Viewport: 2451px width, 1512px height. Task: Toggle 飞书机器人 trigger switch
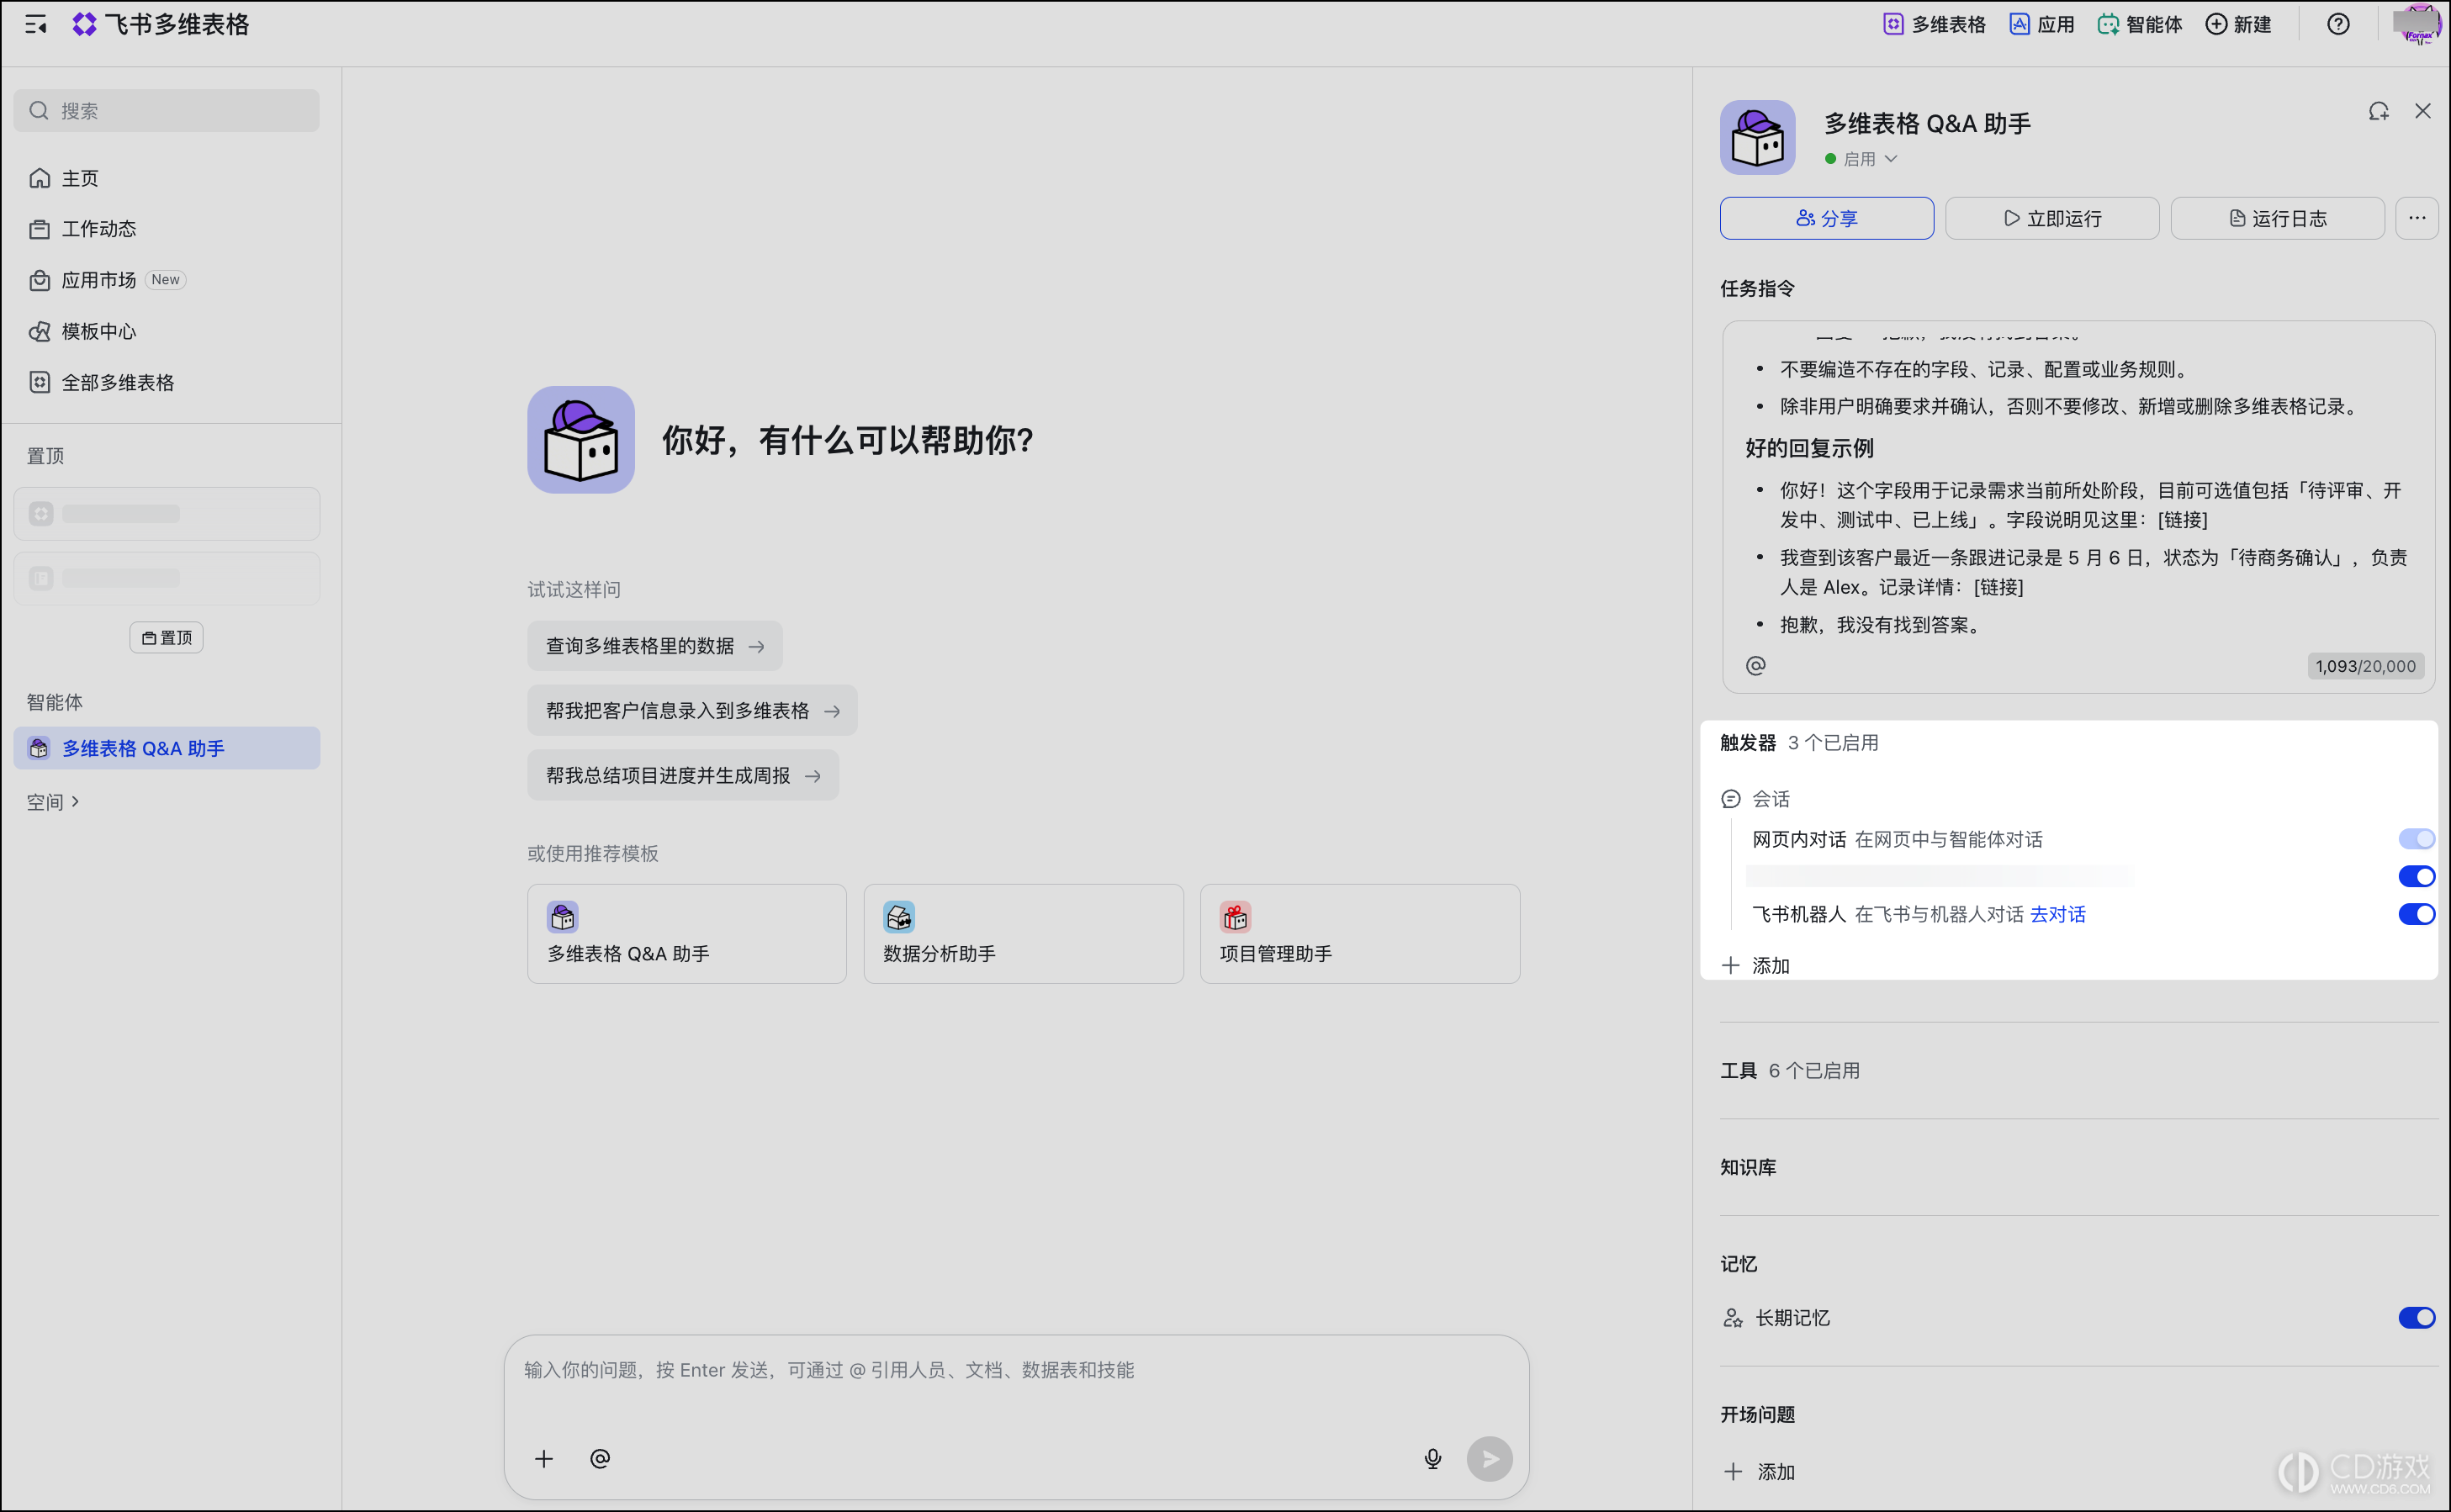tap(2417, 914)
